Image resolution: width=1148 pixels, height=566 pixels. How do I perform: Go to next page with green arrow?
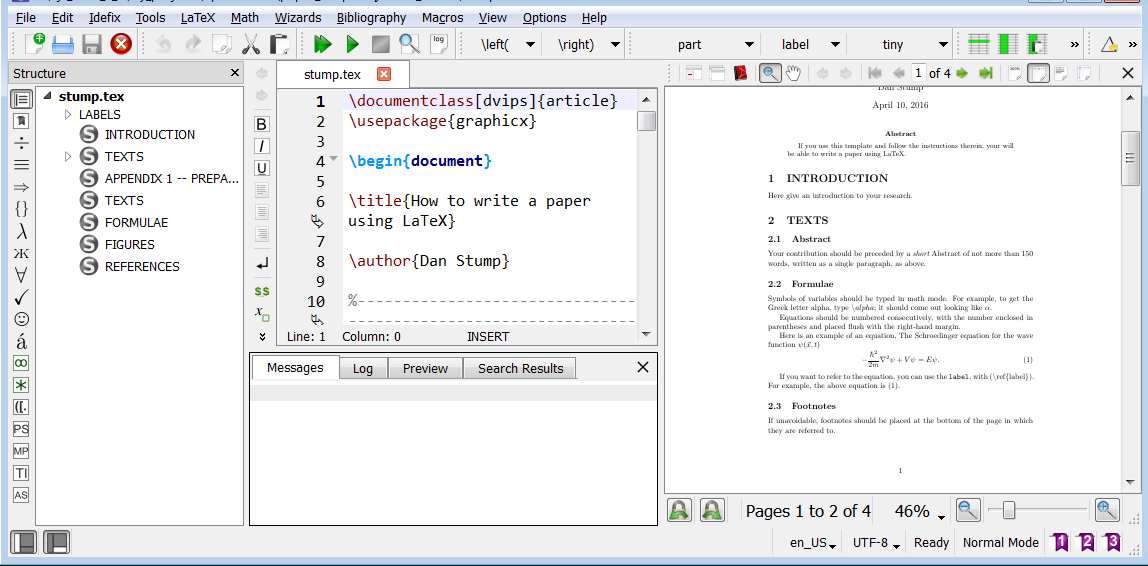pos(962,73)
